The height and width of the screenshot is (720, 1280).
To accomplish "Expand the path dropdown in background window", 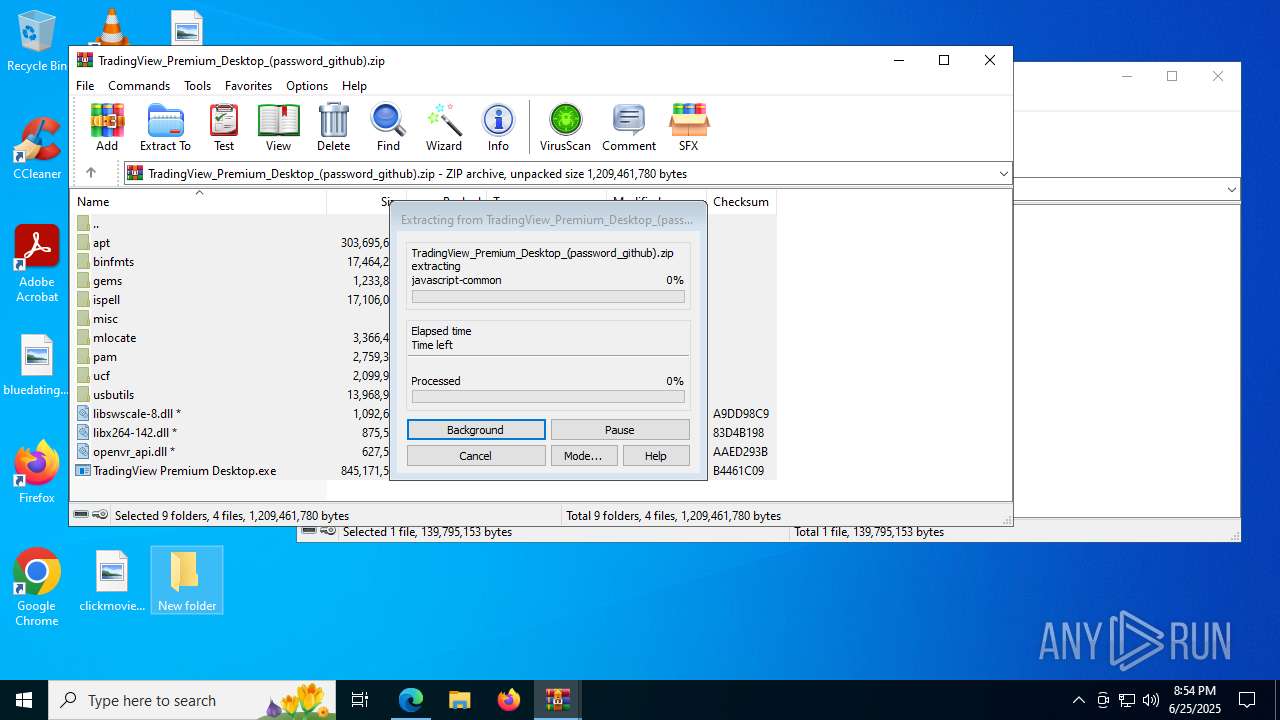I will [1232, 189].
